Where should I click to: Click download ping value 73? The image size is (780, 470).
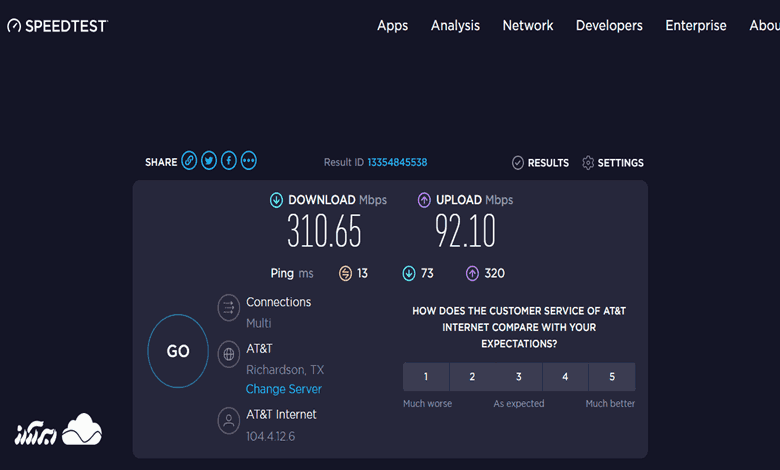tap(427, 273)
